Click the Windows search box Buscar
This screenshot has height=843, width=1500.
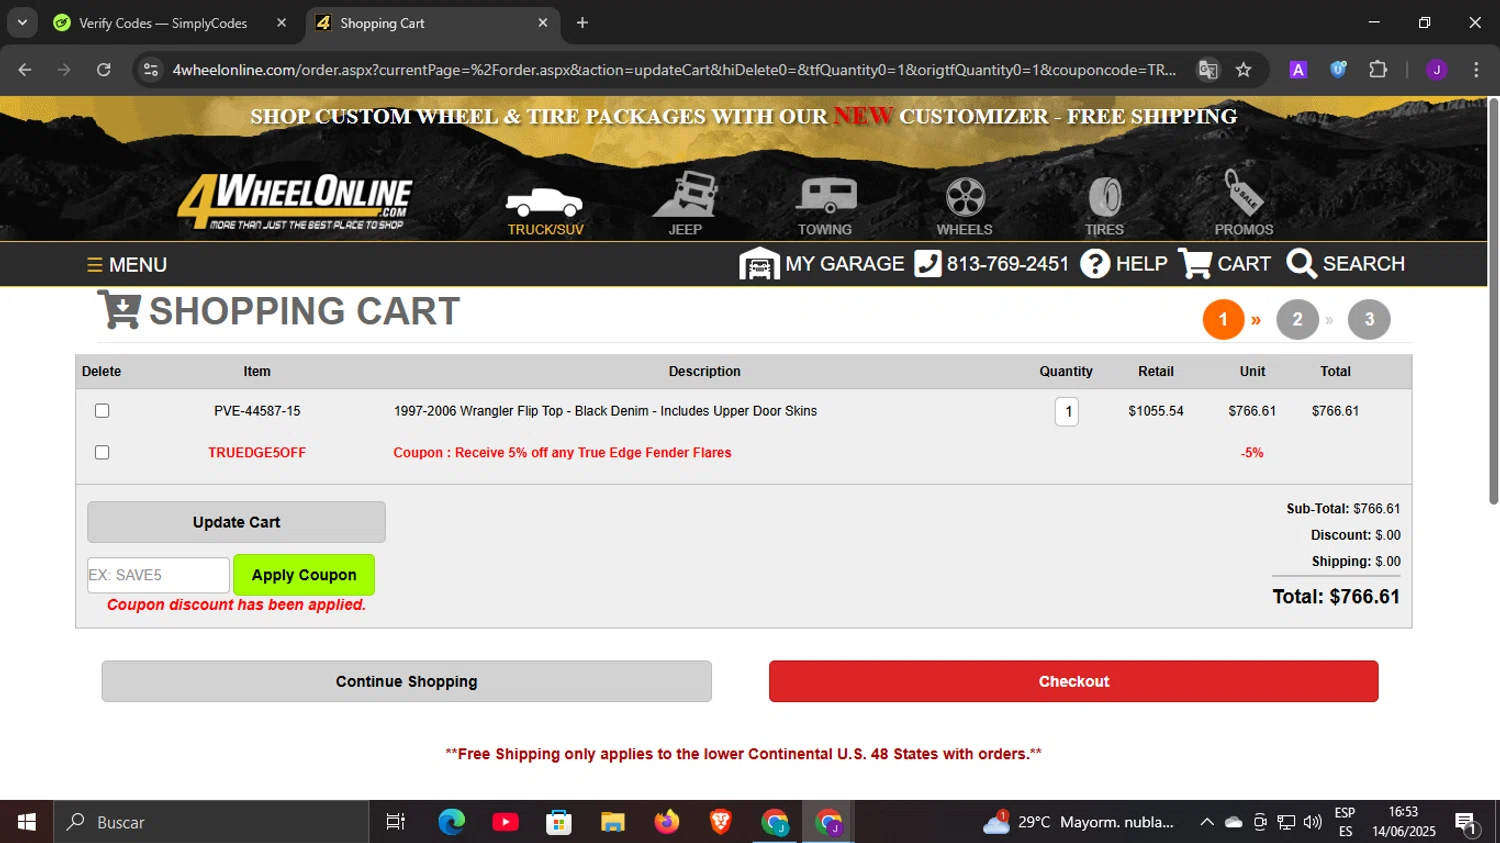coord(212,822)
